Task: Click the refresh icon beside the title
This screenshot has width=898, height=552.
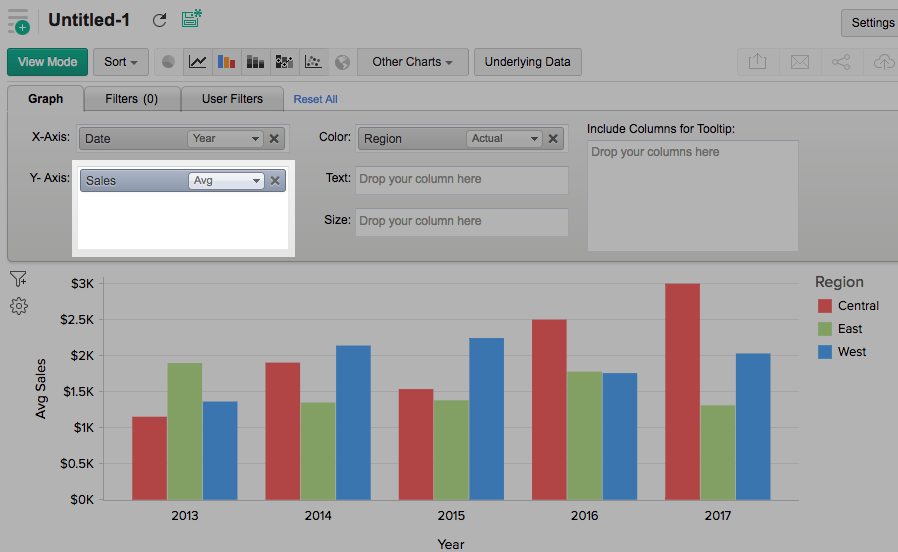Action: 160,20
